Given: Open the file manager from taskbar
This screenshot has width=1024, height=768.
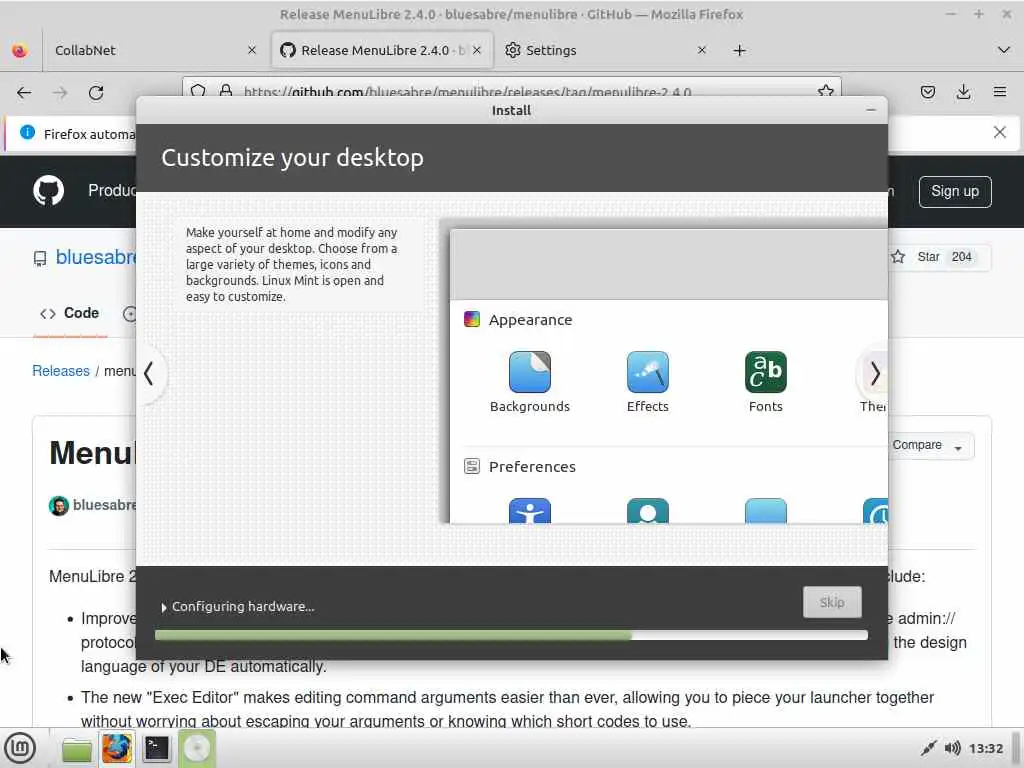Looking at the screenshot, I should point(77,749).
